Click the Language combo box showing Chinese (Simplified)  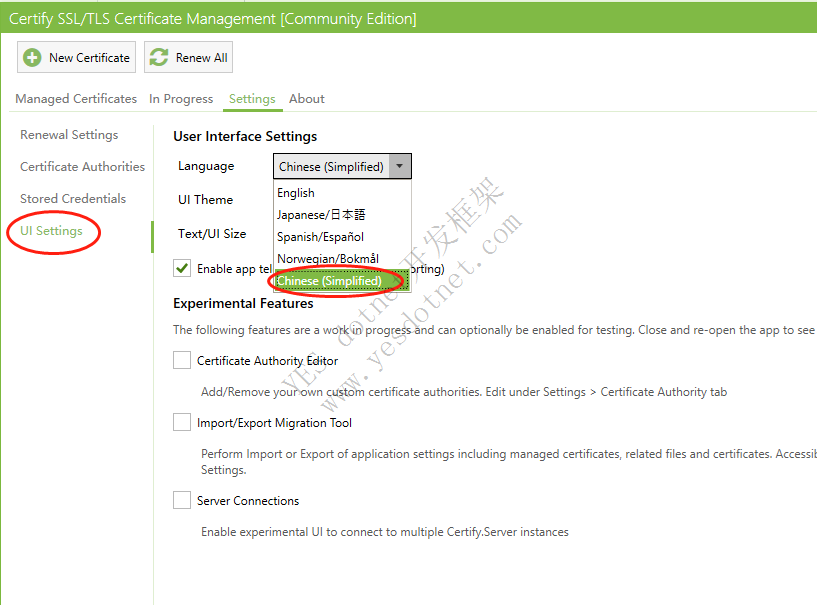point(342,166)
